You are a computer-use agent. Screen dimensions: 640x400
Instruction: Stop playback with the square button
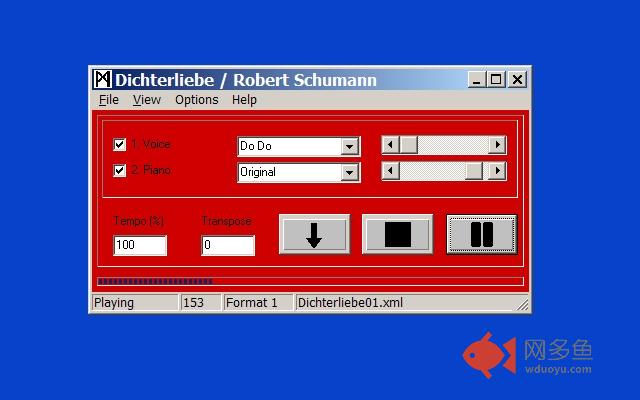398,234
